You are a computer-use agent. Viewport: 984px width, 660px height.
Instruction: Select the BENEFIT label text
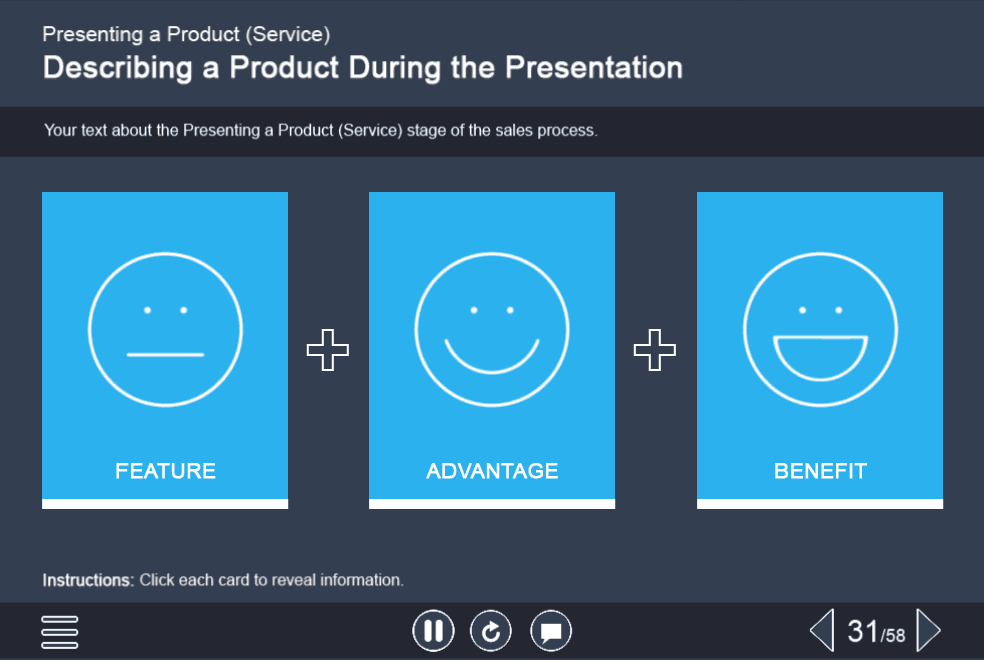[x=820, y=471]
